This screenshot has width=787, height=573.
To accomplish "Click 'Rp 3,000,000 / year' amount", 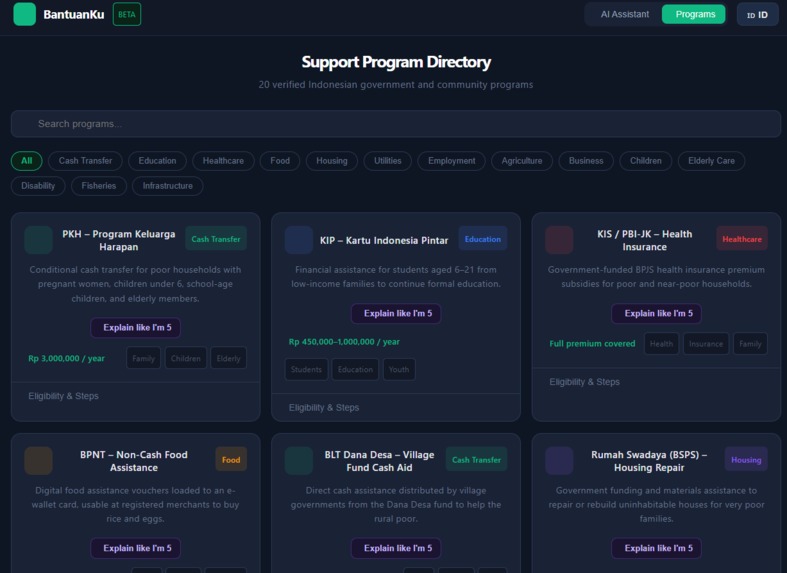I will (66, 359).
